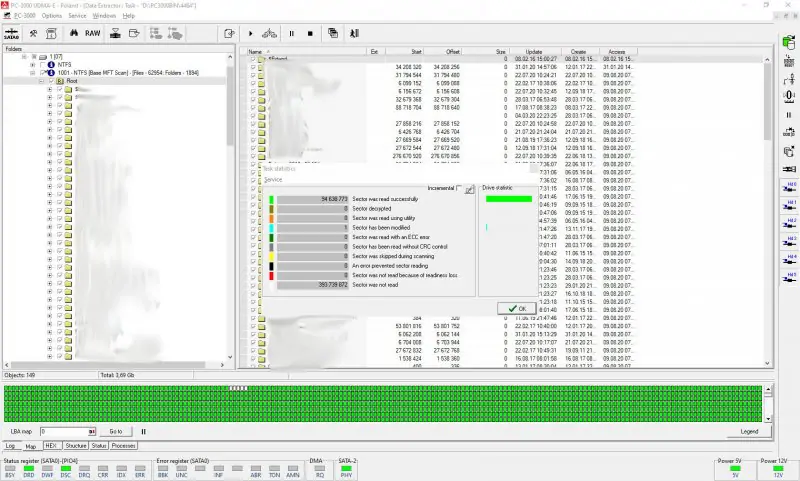Switch to the Log tab
The height and width of the screenshot is (481, 800).
click(x=10, y=446)
